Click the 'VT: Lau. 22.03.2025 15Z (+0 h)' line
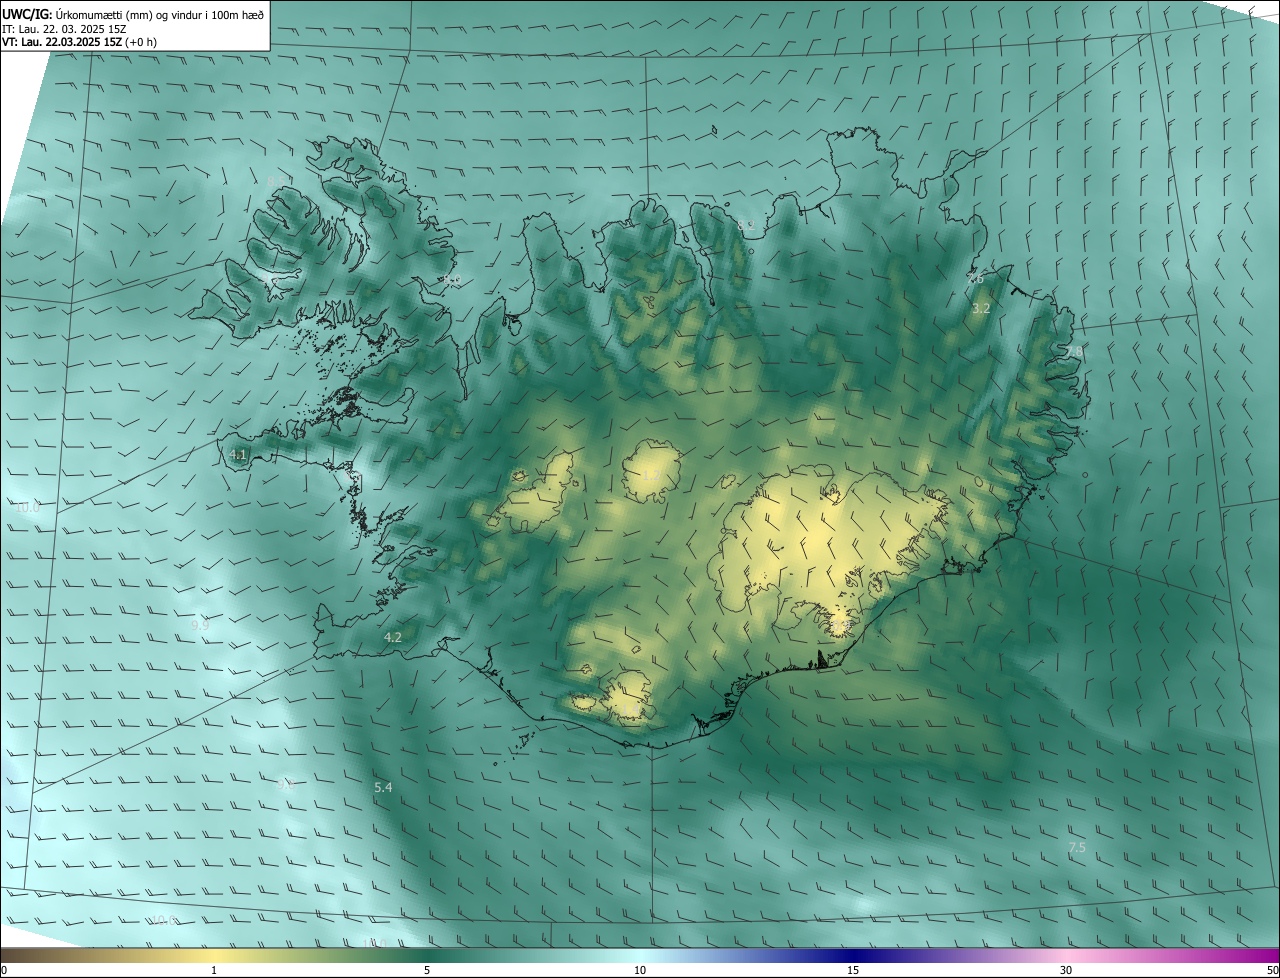 point(80,42)
